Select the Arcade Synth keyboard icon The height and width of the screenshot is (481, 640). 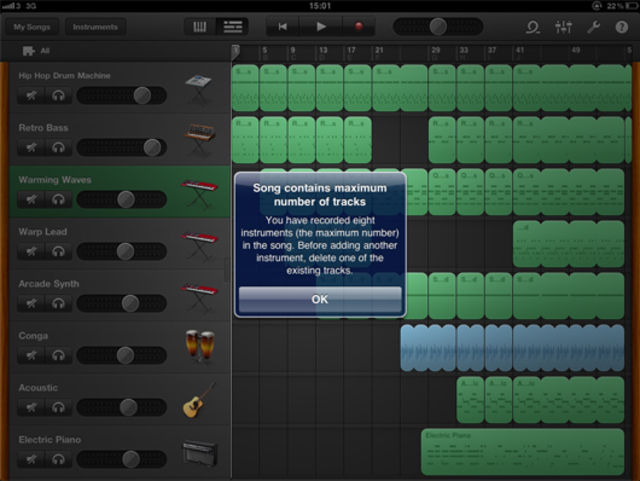pos(199,297)
